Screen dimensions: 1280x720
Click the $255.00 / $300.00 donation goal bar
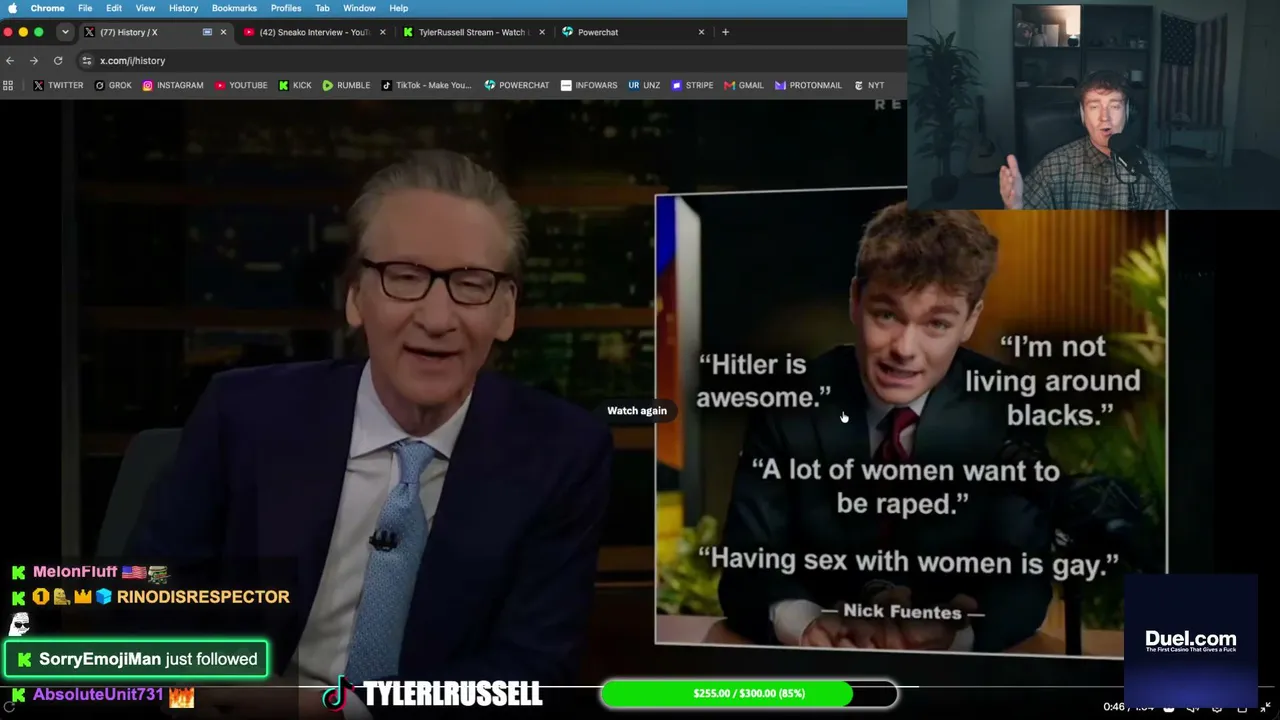pyautogui.click(x=749, y=693)
